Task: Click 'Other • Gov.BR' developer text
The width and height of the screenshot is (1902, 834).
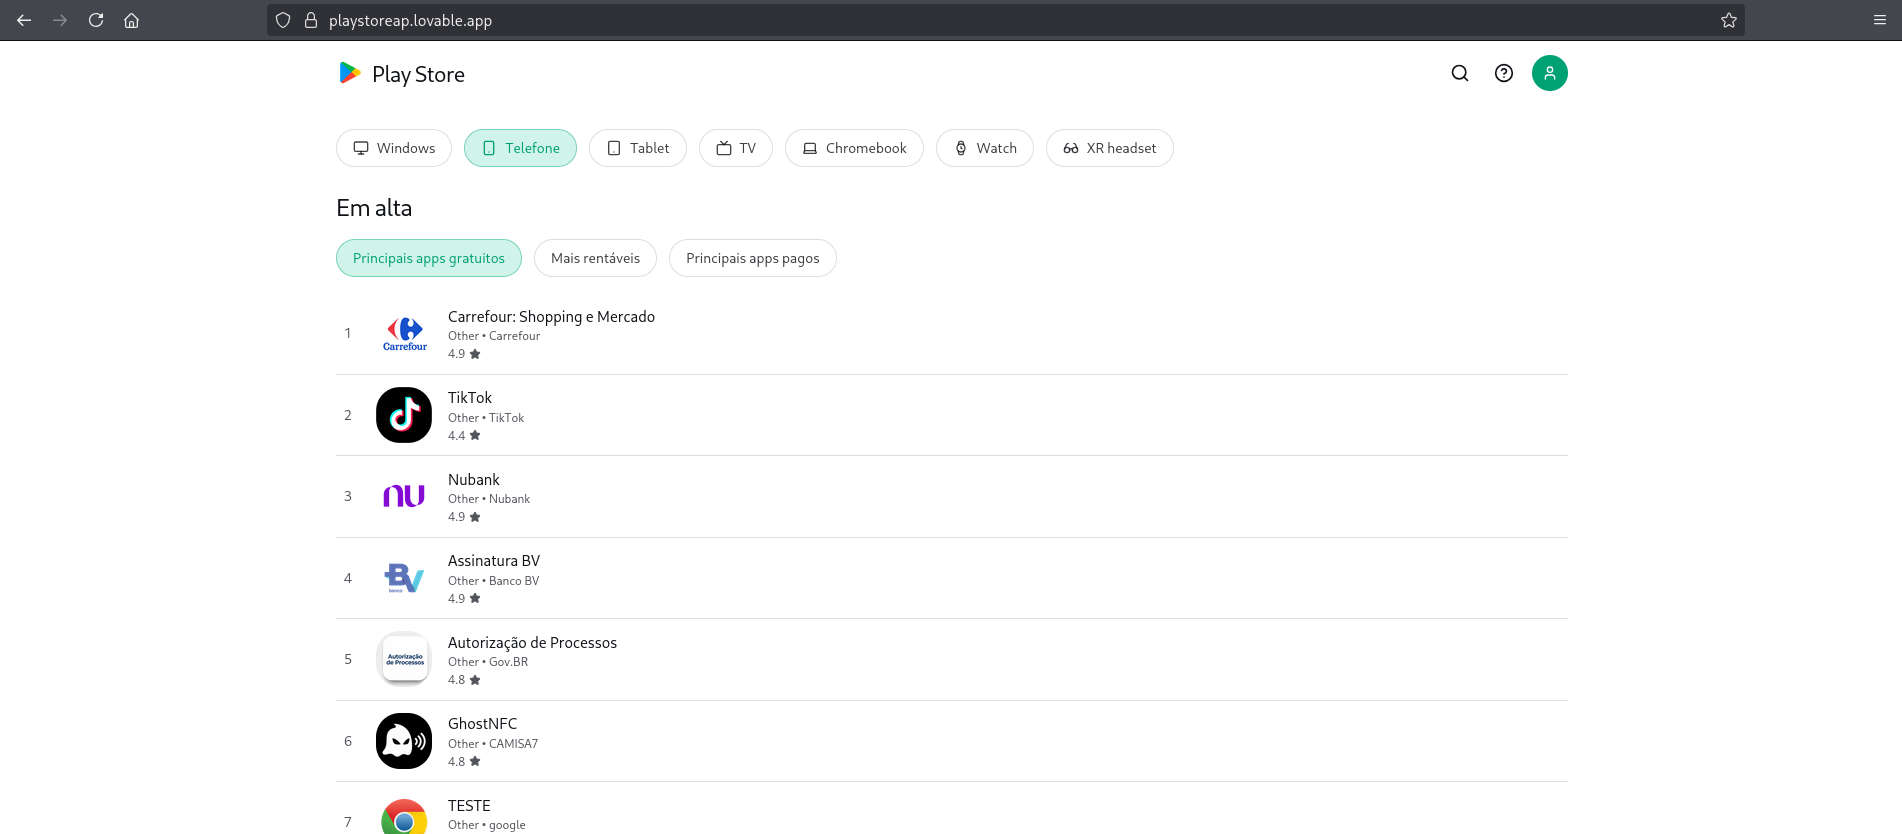Action: (x=488, y=662)
